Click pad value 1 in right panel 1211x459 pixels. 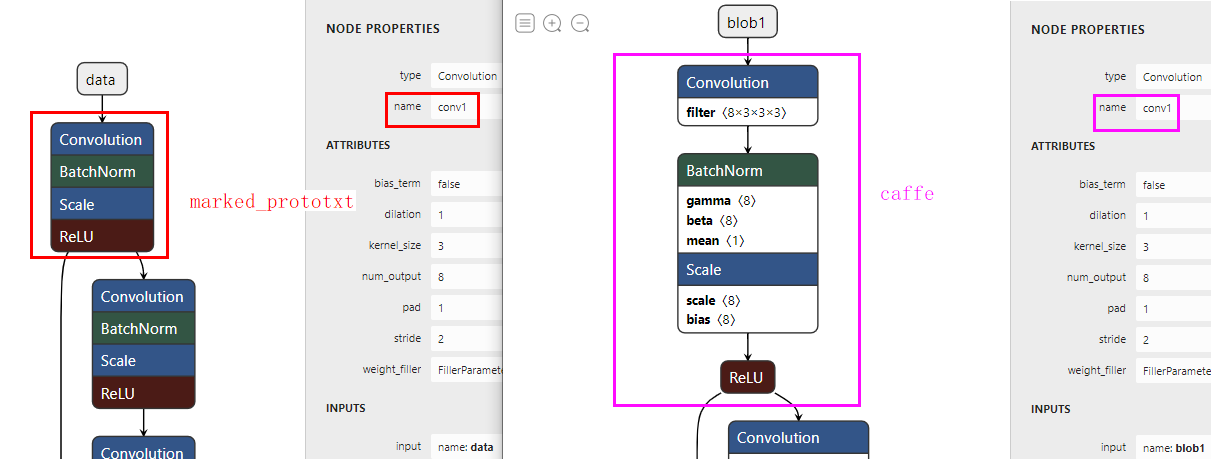pos(1173,309)
